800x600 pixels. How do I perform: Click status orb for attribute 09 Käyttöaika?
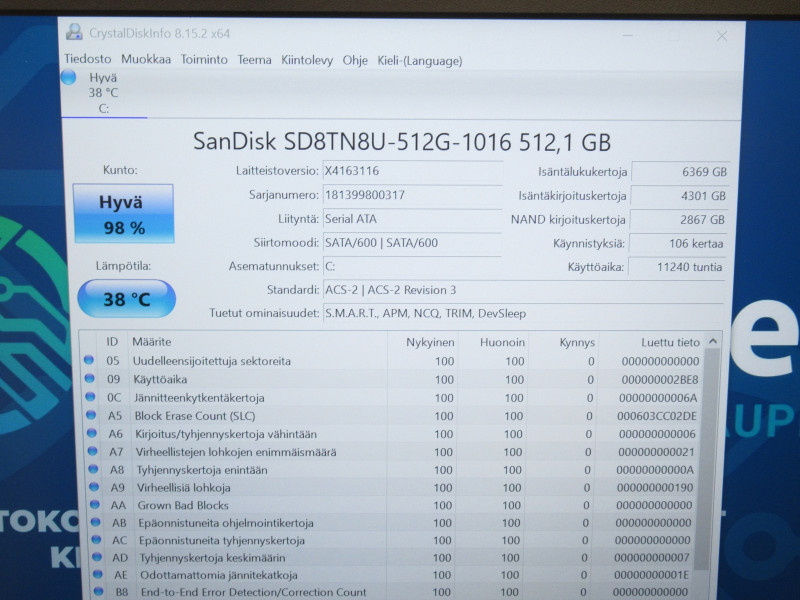point(90,379)
